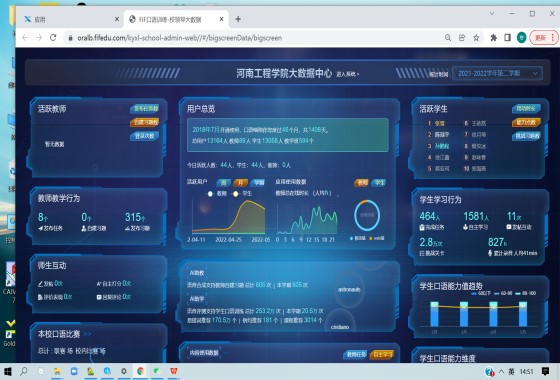Click the address bar URL field
The image size is (560, 380).
point(254,38)
